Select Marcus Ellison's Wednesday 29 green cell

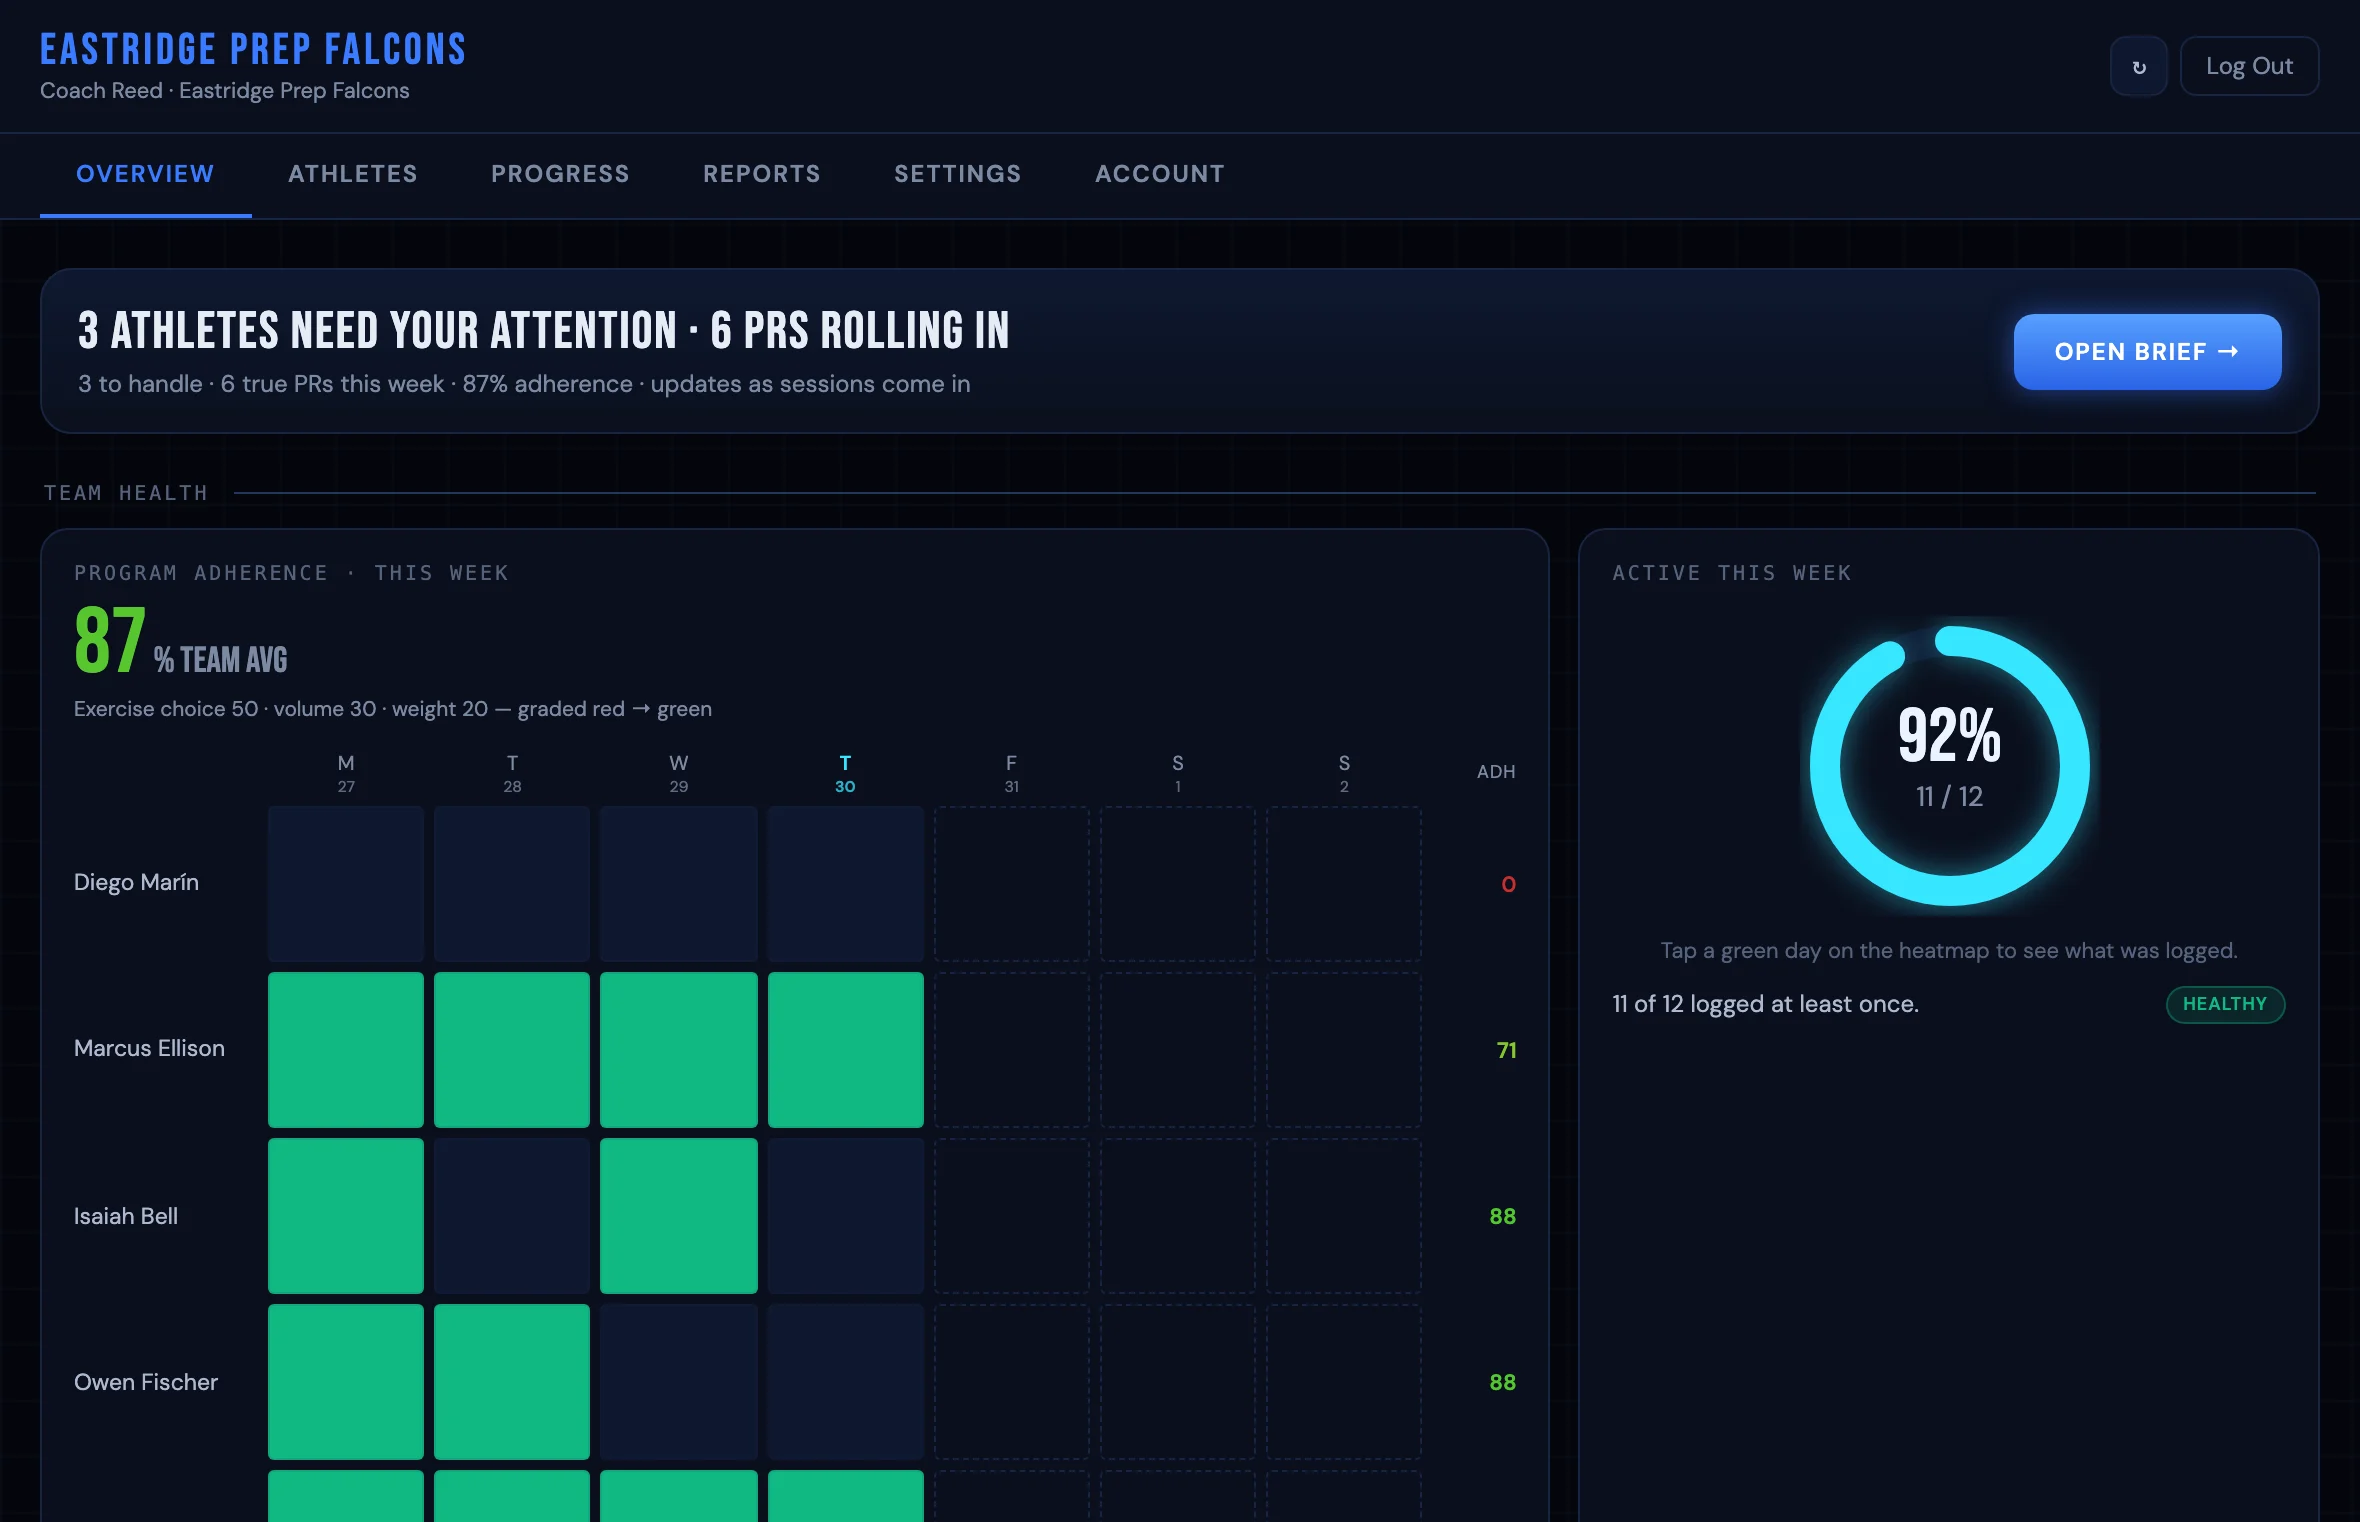pos(678,1049)
